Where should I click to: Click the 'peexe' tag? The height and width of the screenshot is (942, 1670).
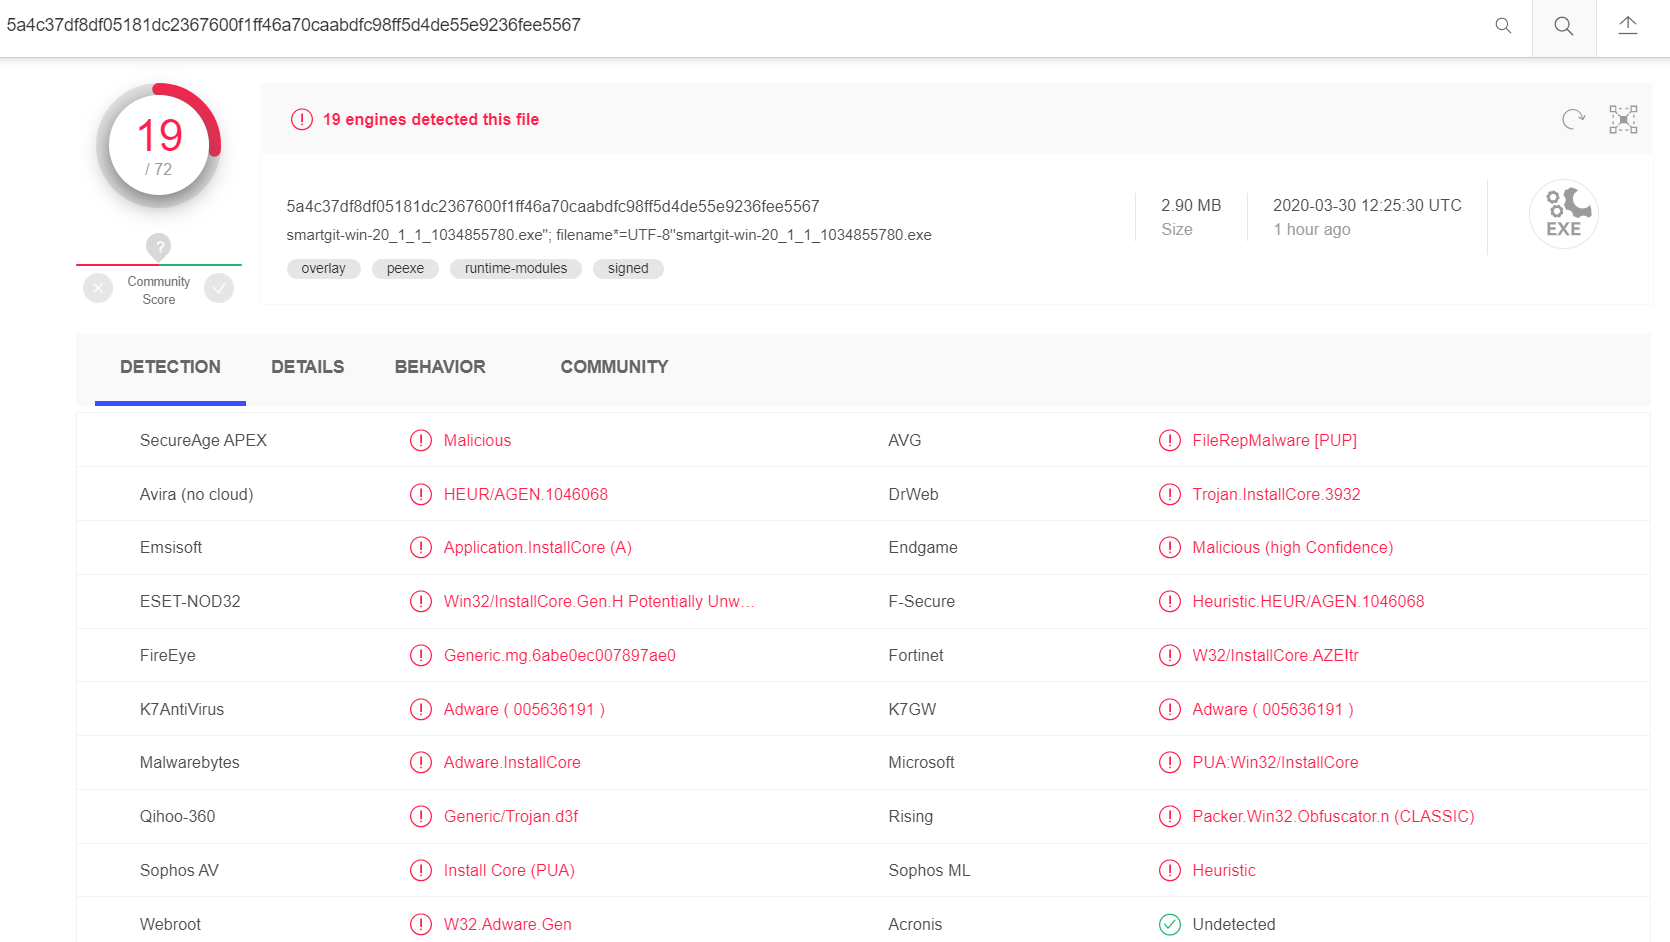tap(405, 268)
